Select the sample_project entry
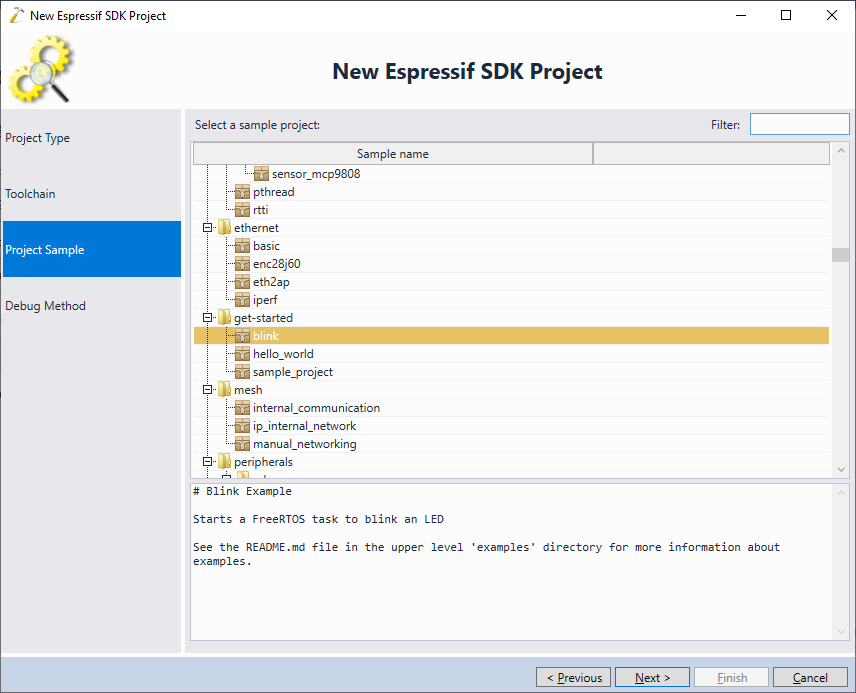856x693 pixels. pyautogui.click(x=293, y=372)
